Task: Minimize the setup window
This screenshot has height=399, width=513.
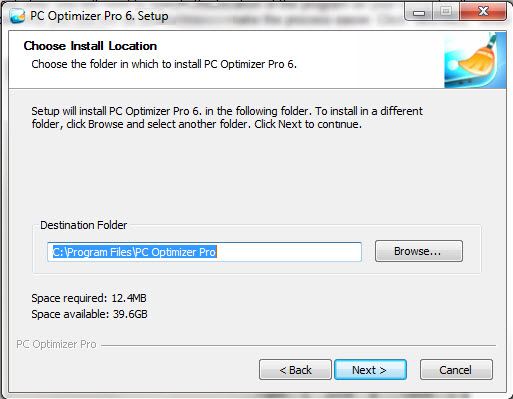Action: 419,12
